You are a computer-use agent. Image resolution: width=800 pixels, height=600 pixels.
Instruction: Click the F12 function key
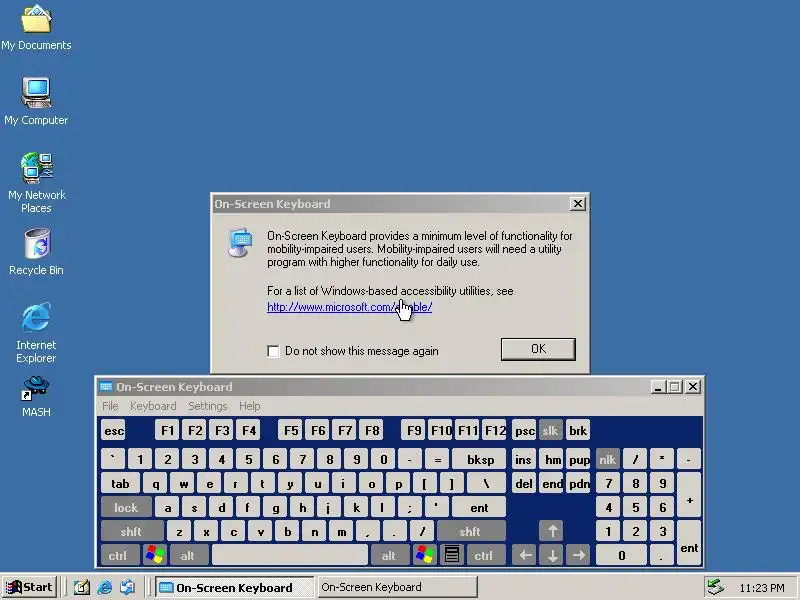tap(495, 431)
